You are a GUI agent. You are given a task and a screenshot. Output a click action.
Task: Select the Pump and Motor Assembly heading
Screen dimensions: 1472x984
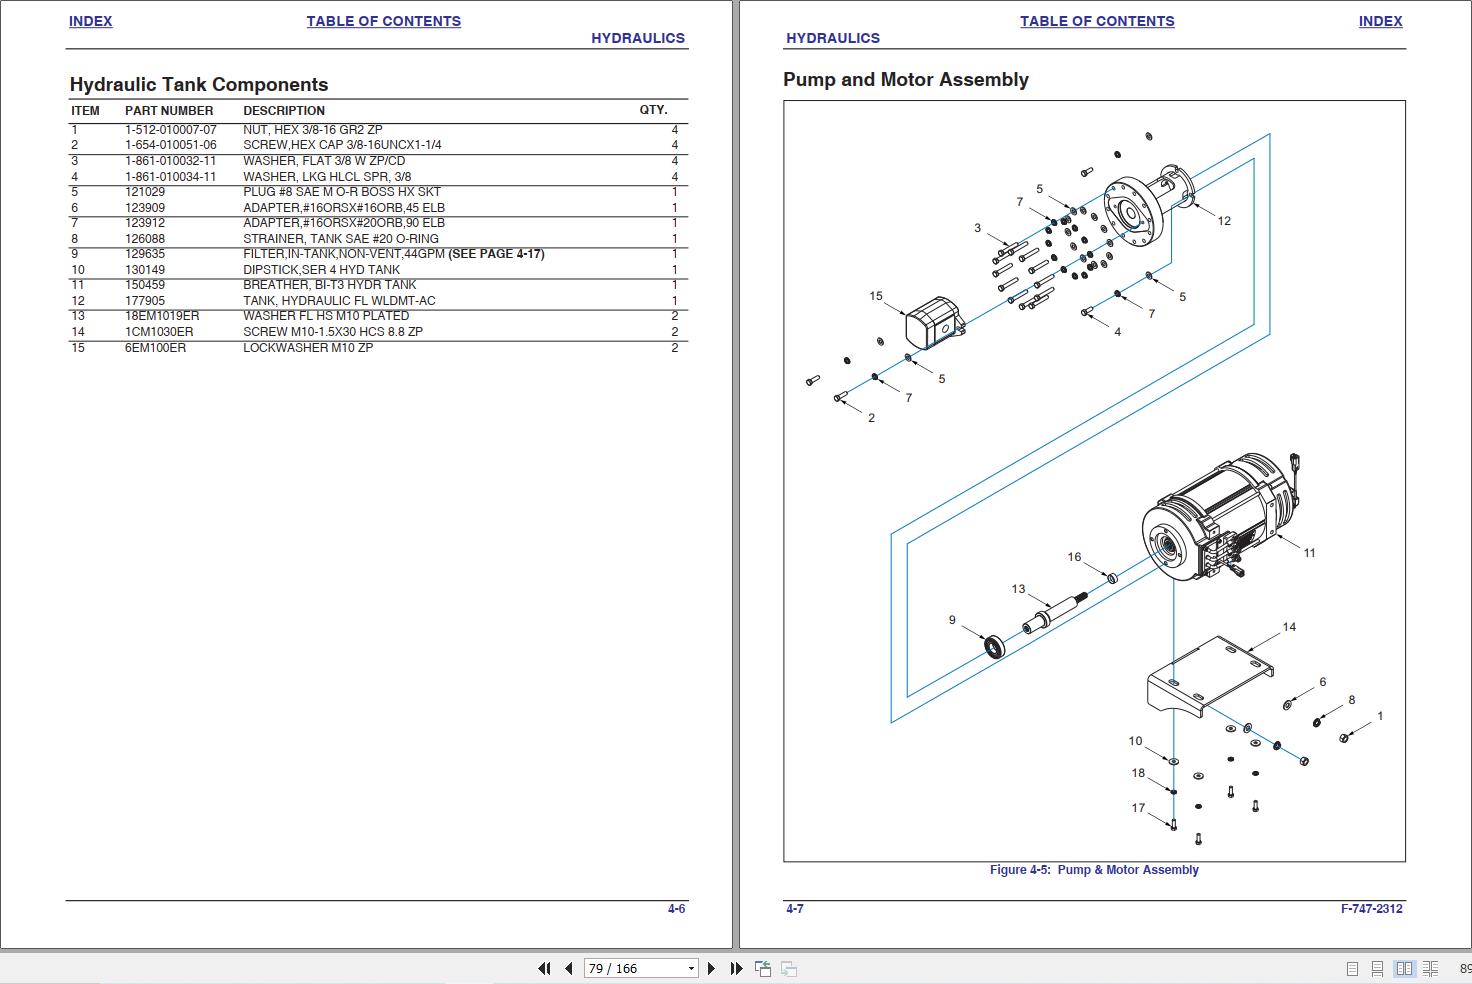(x=906, y=80)
